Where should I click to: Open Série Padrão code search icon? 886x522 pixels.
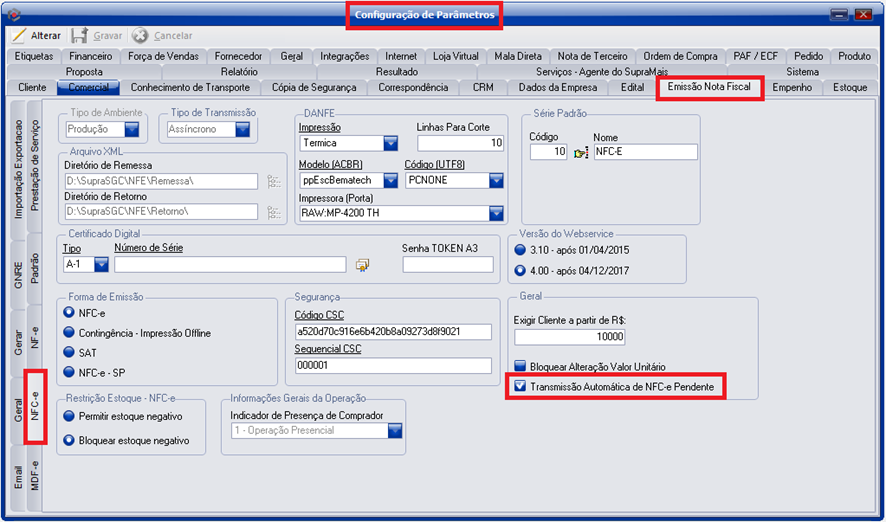580,152
